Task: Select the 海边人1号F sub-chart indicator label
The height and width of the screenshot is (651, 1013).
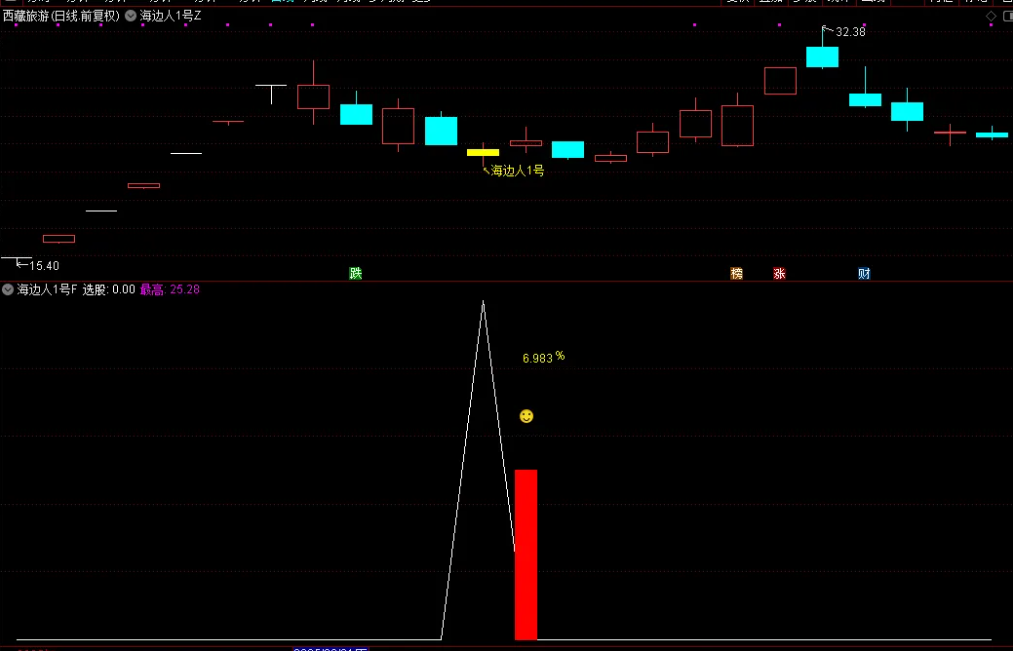Action: (x=47, y=290)
